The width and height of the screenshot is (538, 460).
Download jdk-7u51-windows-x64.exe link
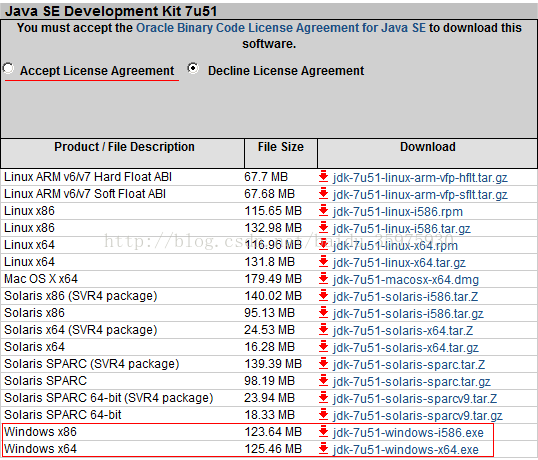point(406,450)
